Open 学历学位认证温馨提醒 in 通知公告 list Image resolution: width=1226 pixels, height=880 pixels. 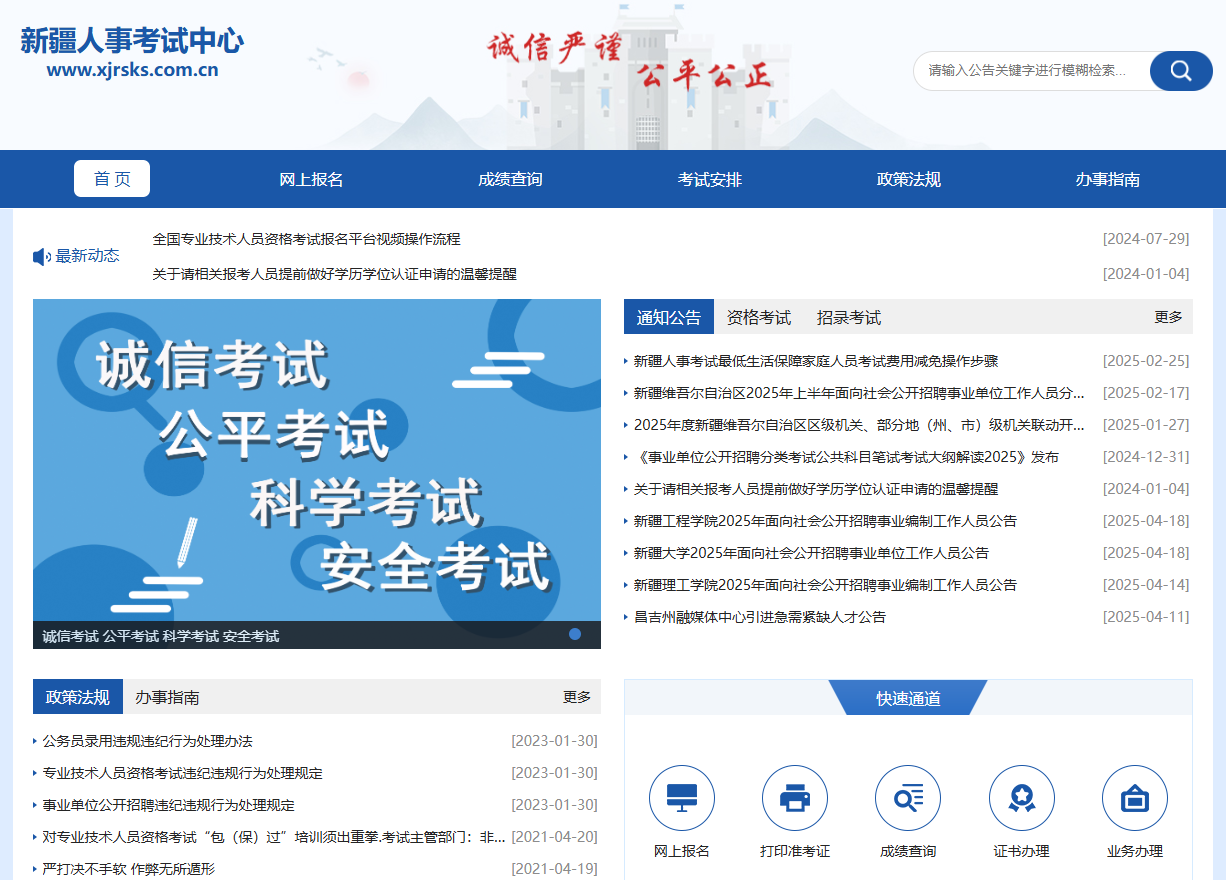pyautogui.click(x=816, y=489)
